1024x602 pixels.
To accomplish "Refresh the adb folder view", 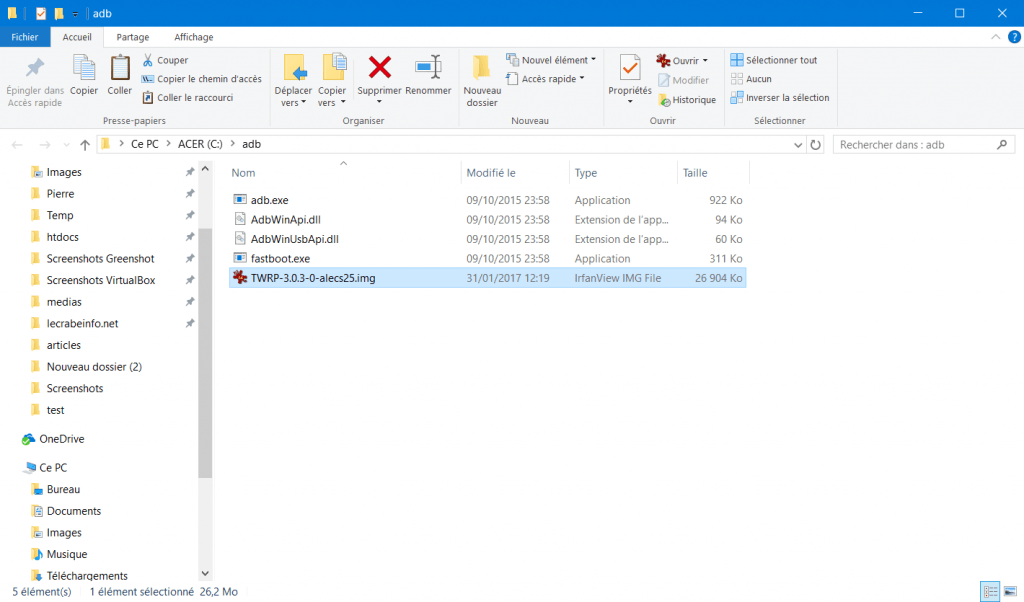I will 816,145.
